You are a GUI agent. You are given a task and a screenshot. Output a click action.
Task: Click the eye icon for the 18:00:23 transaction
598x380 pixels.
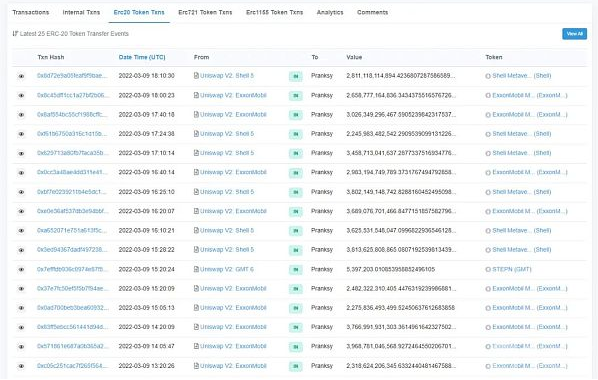pos(21,96)
